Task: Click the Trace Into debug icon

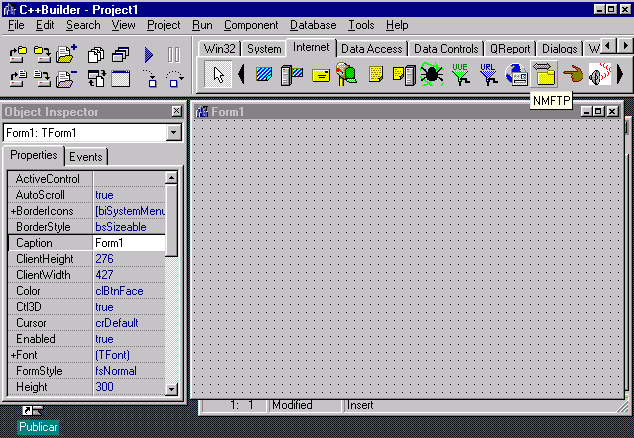Action: coord(150,78)
